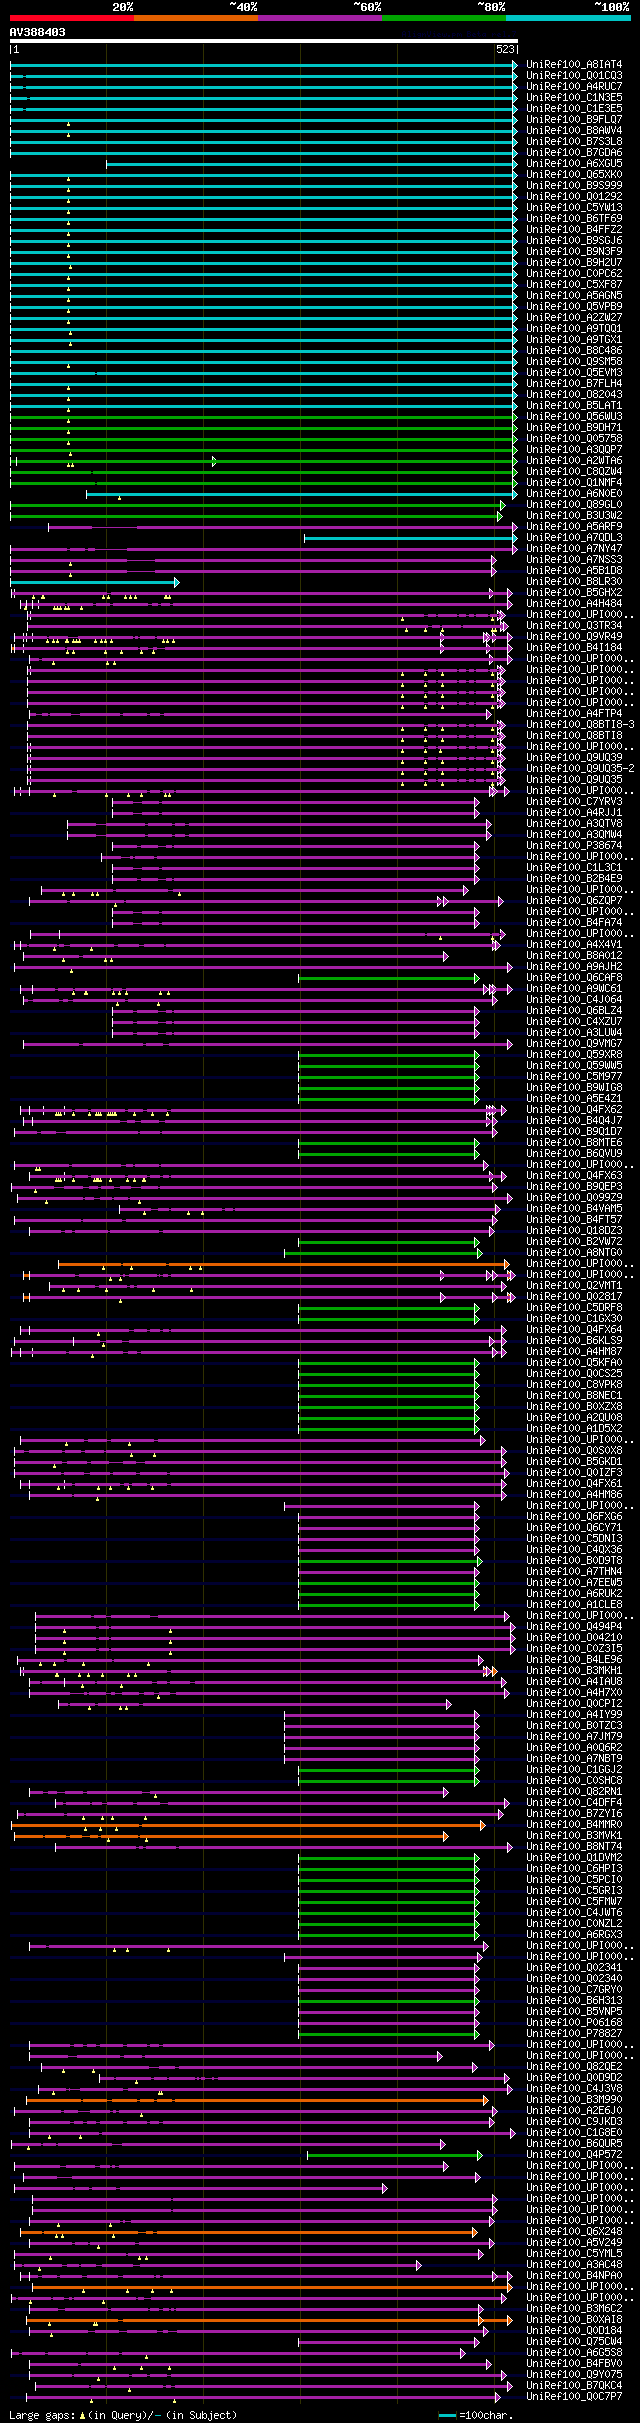Viewport: 640px width, 2423px height.
Task: Click the hit label UniRef100_Q02341
Action: point(574,1968)
